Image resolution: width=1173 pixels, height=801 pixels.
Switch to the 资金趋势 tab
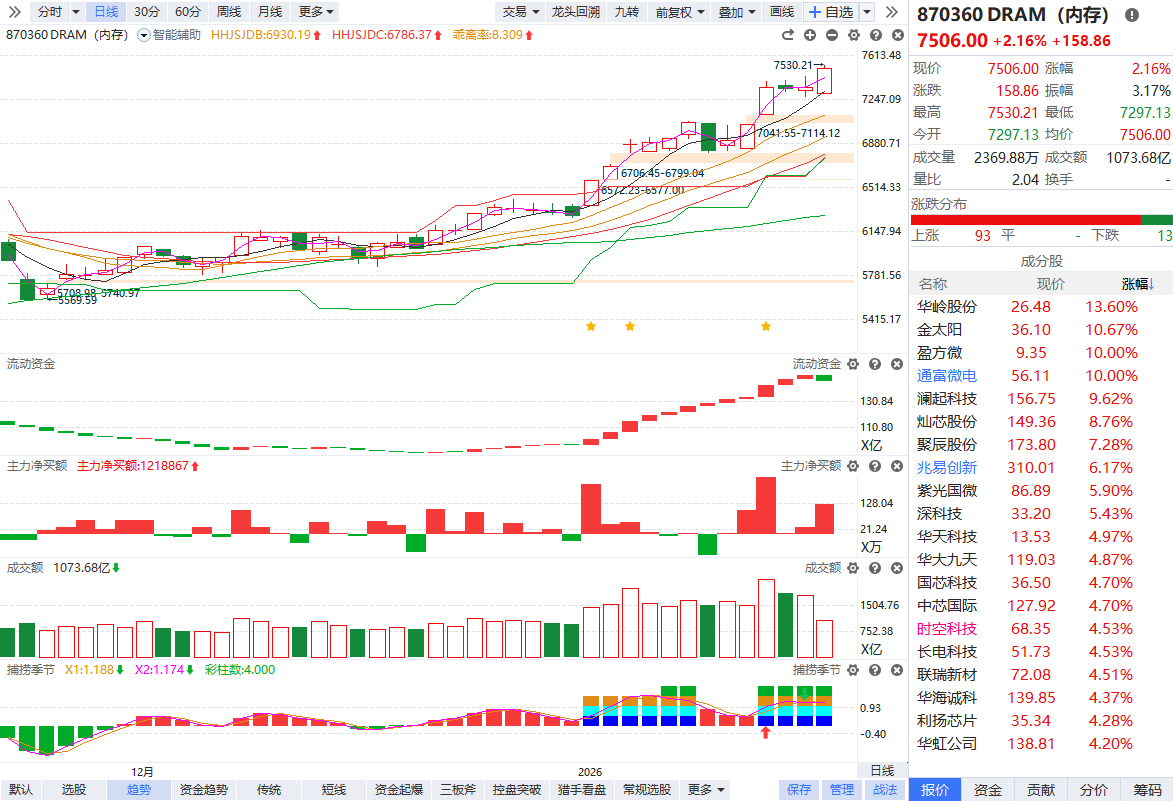click(x=204, y=790)
